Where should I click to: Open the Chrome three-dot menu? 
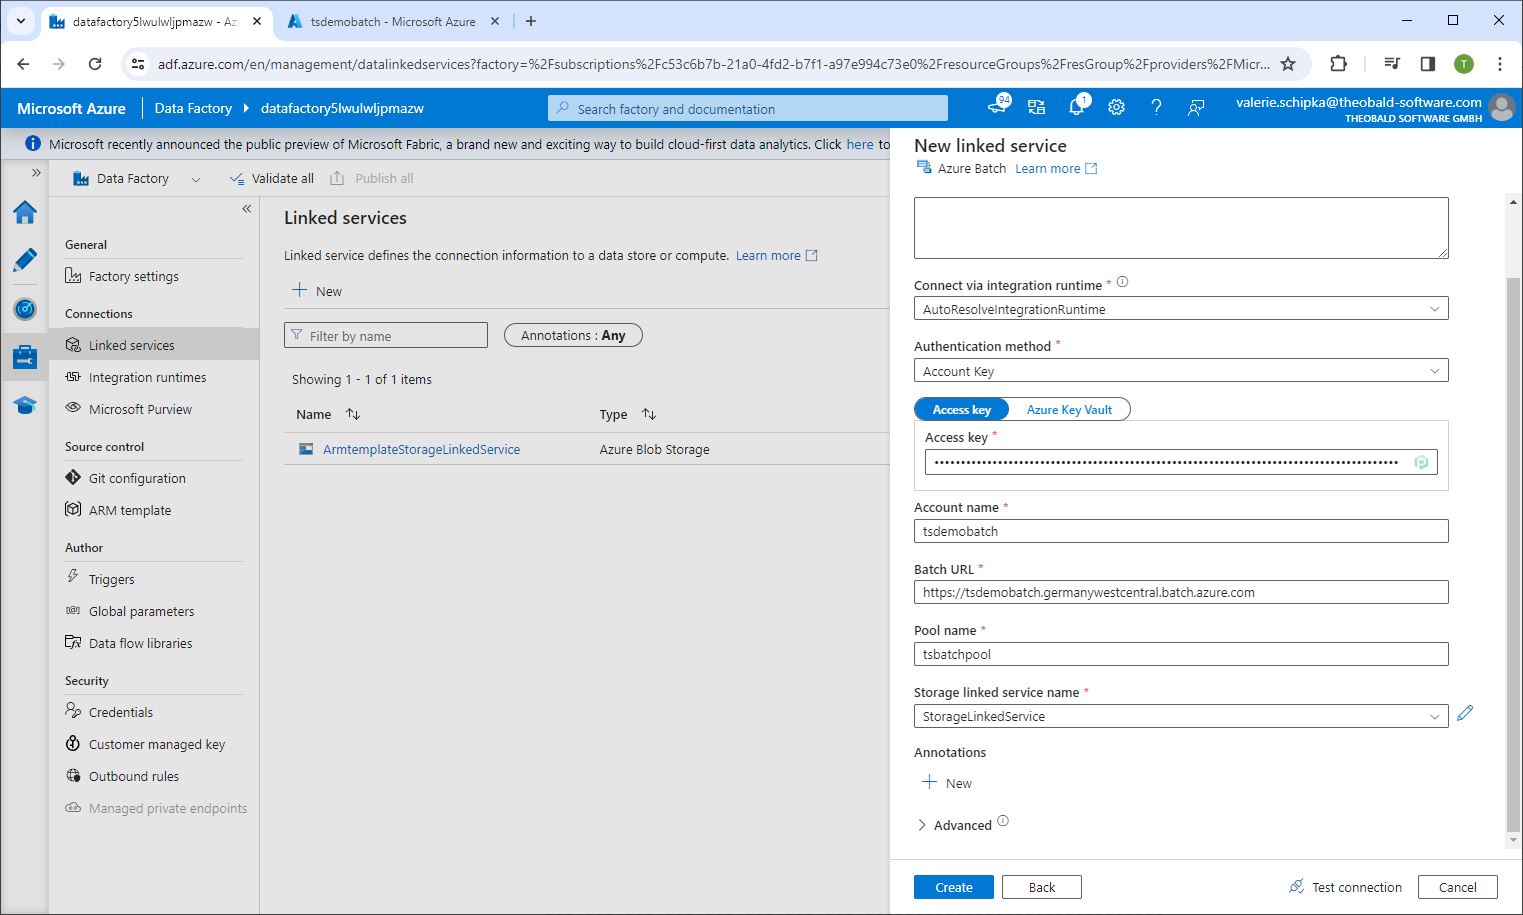coord(1499,64)
